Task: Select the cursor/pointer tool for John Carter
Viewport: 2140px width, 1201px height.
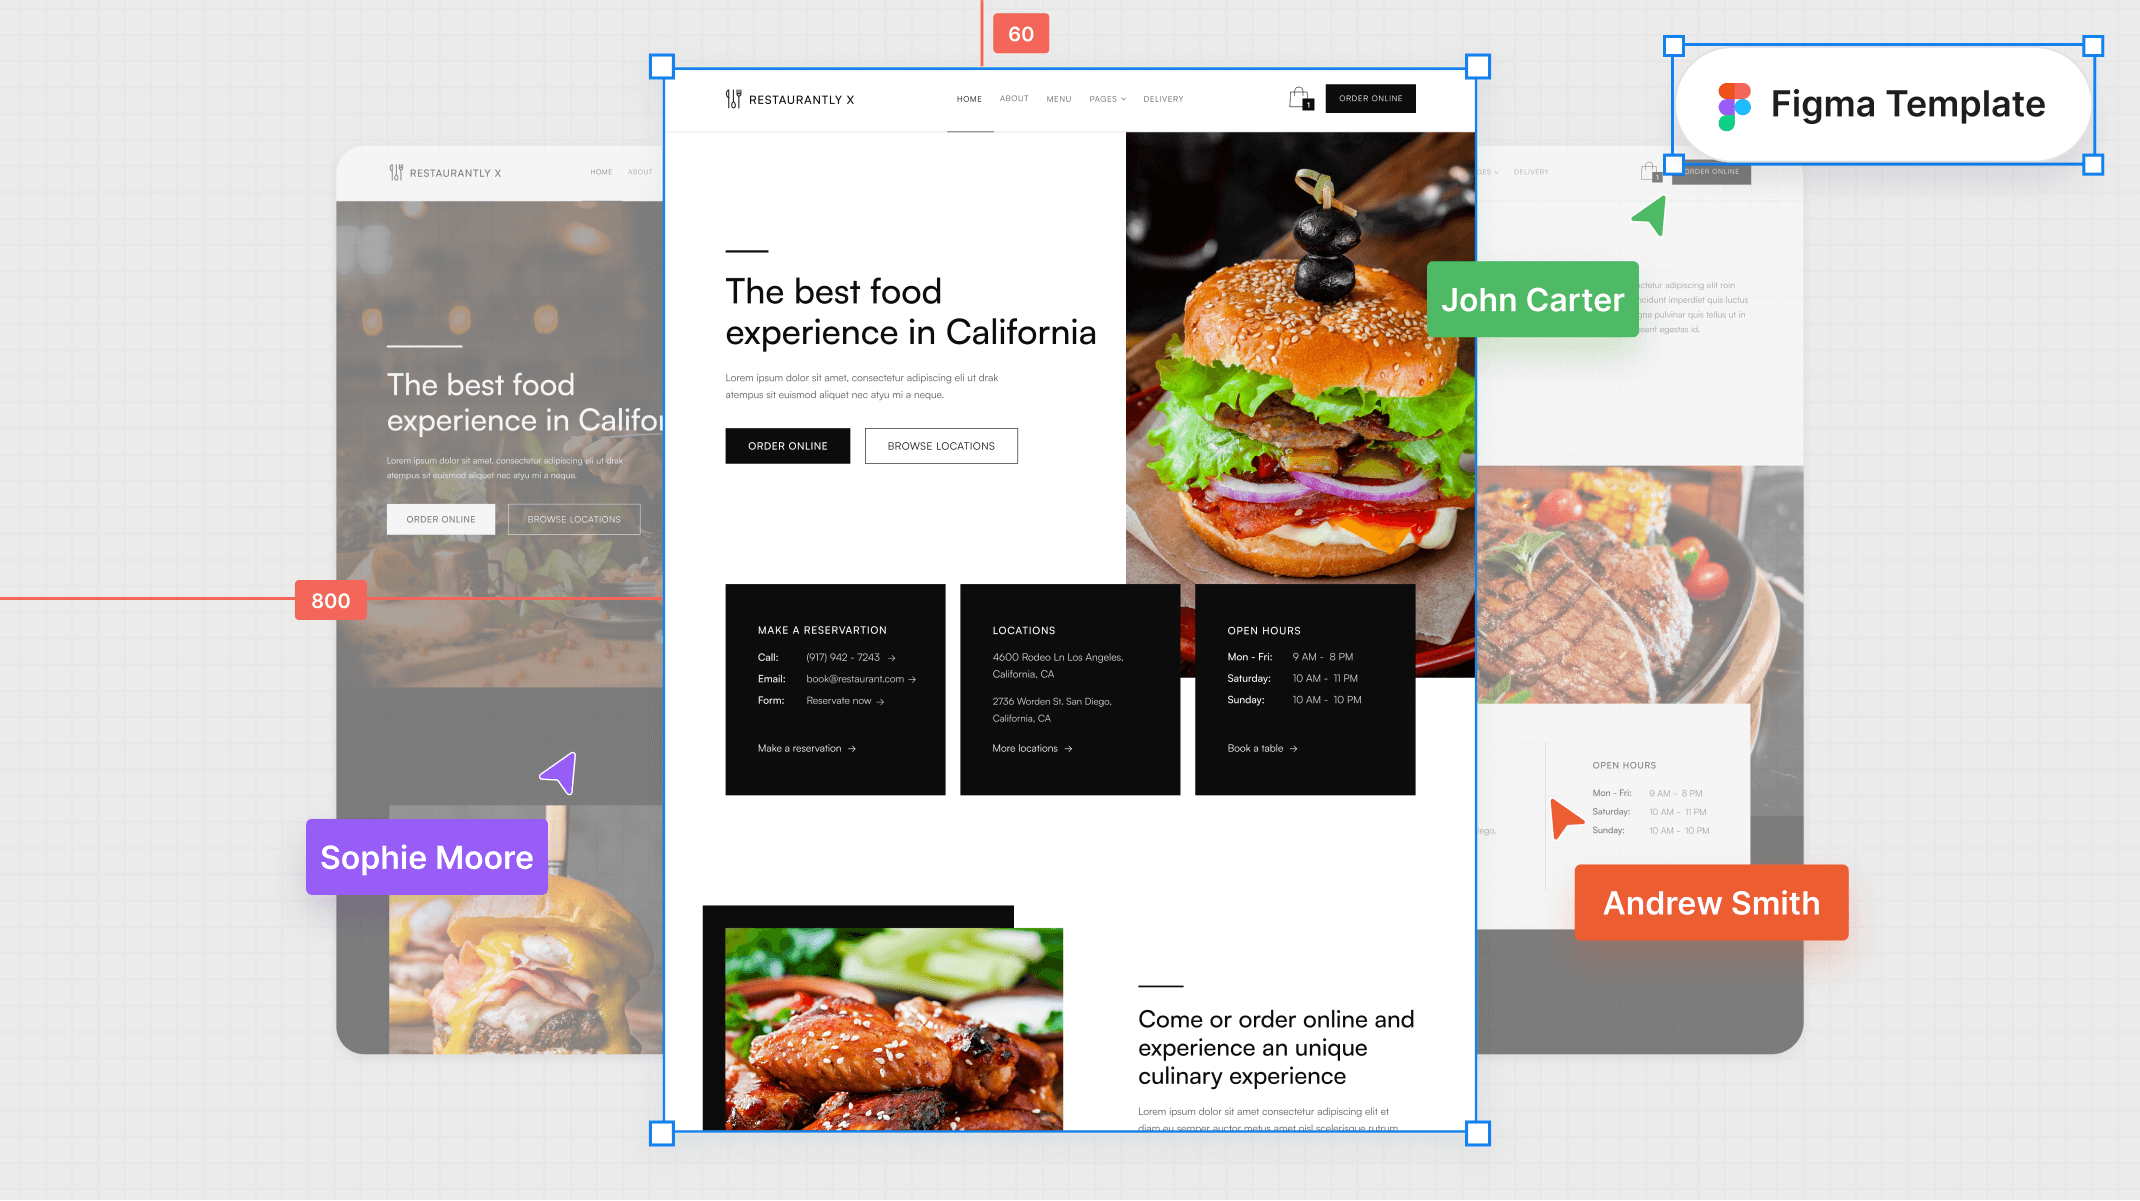Action: [x=1649, y=218]
